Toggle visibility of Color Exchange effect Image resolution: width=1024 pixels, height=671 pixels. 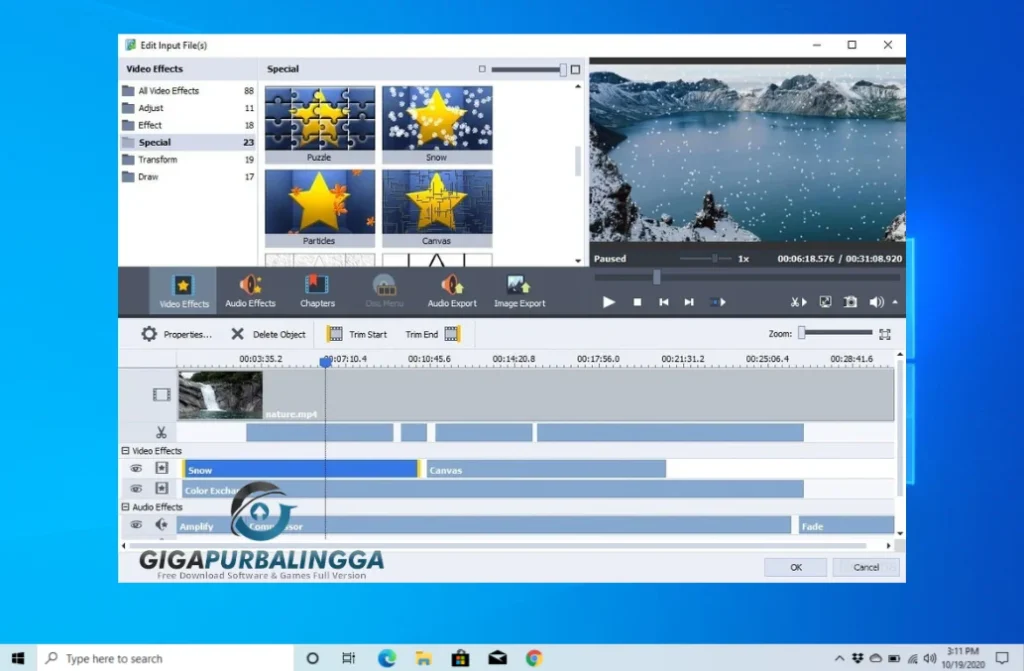[137, 488]
